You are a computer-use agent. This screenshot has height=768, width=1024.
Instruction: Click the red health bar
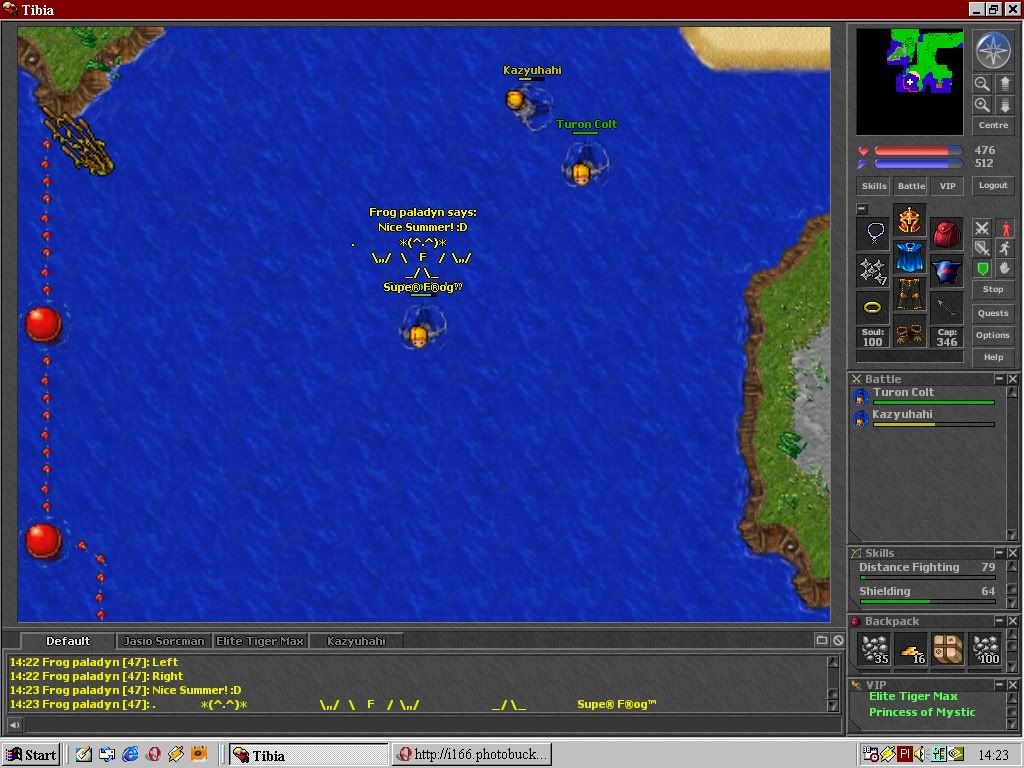pyautogui.click(x=918, y=151)
